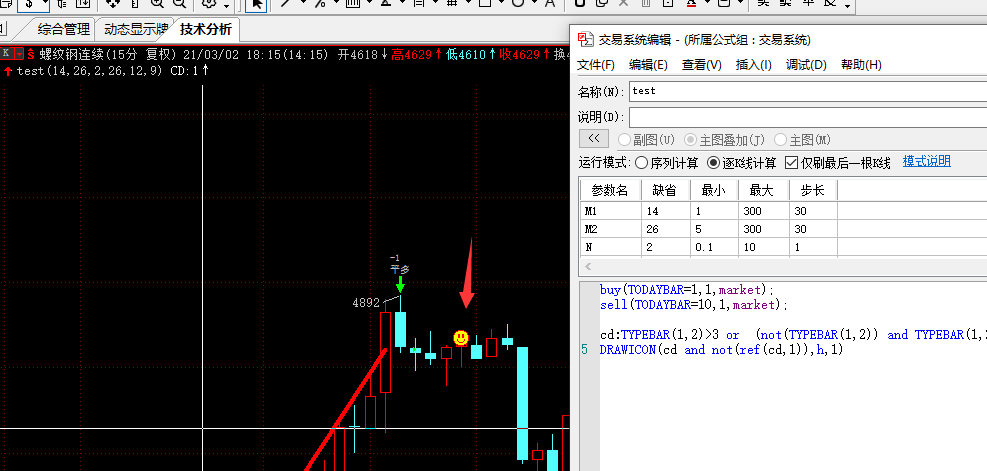
Task: Click the << collapse button
Action: coord(594,139)
